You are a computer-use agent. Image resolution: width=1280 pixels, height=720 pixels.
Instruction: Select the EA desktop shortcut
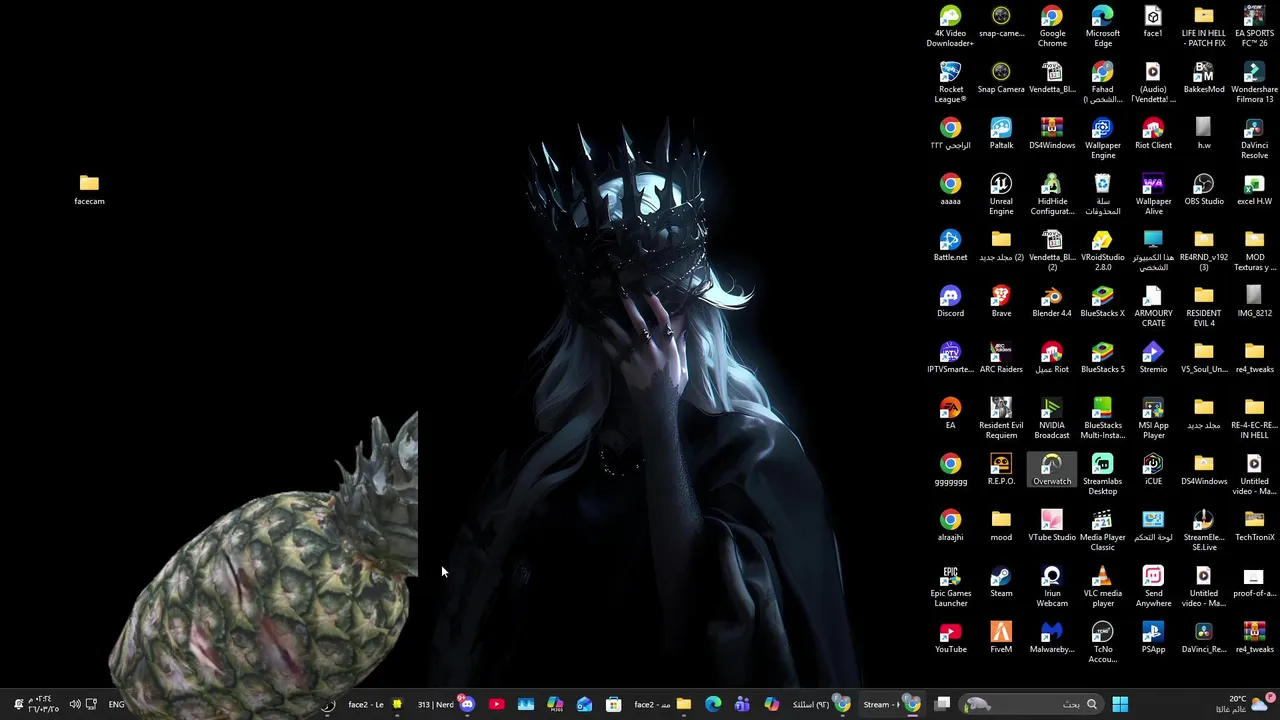(950, 414)
